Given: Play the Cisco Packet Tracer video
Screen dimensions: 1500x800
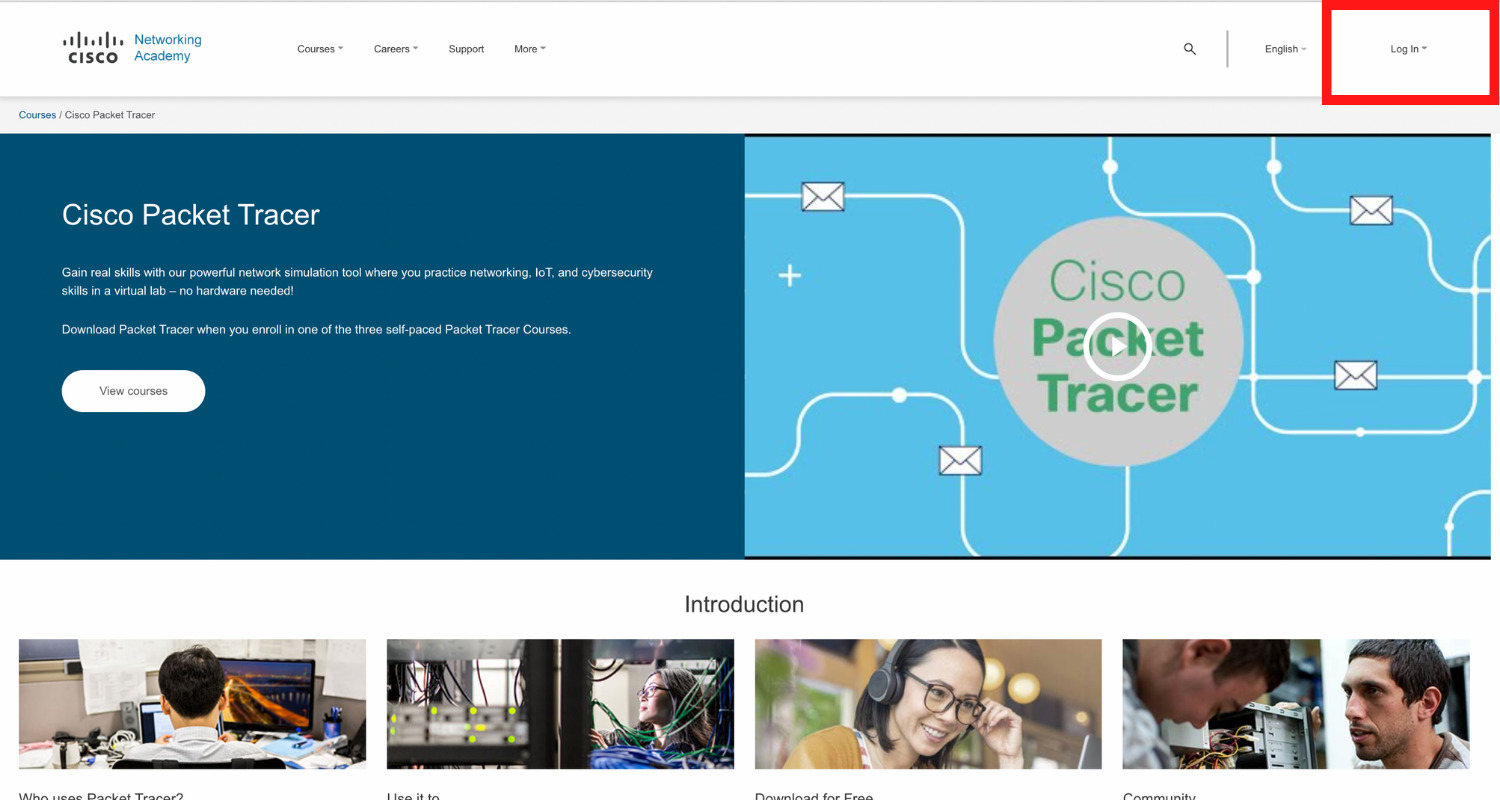Looking at the screenshot, I should (x=1117, y=346).
